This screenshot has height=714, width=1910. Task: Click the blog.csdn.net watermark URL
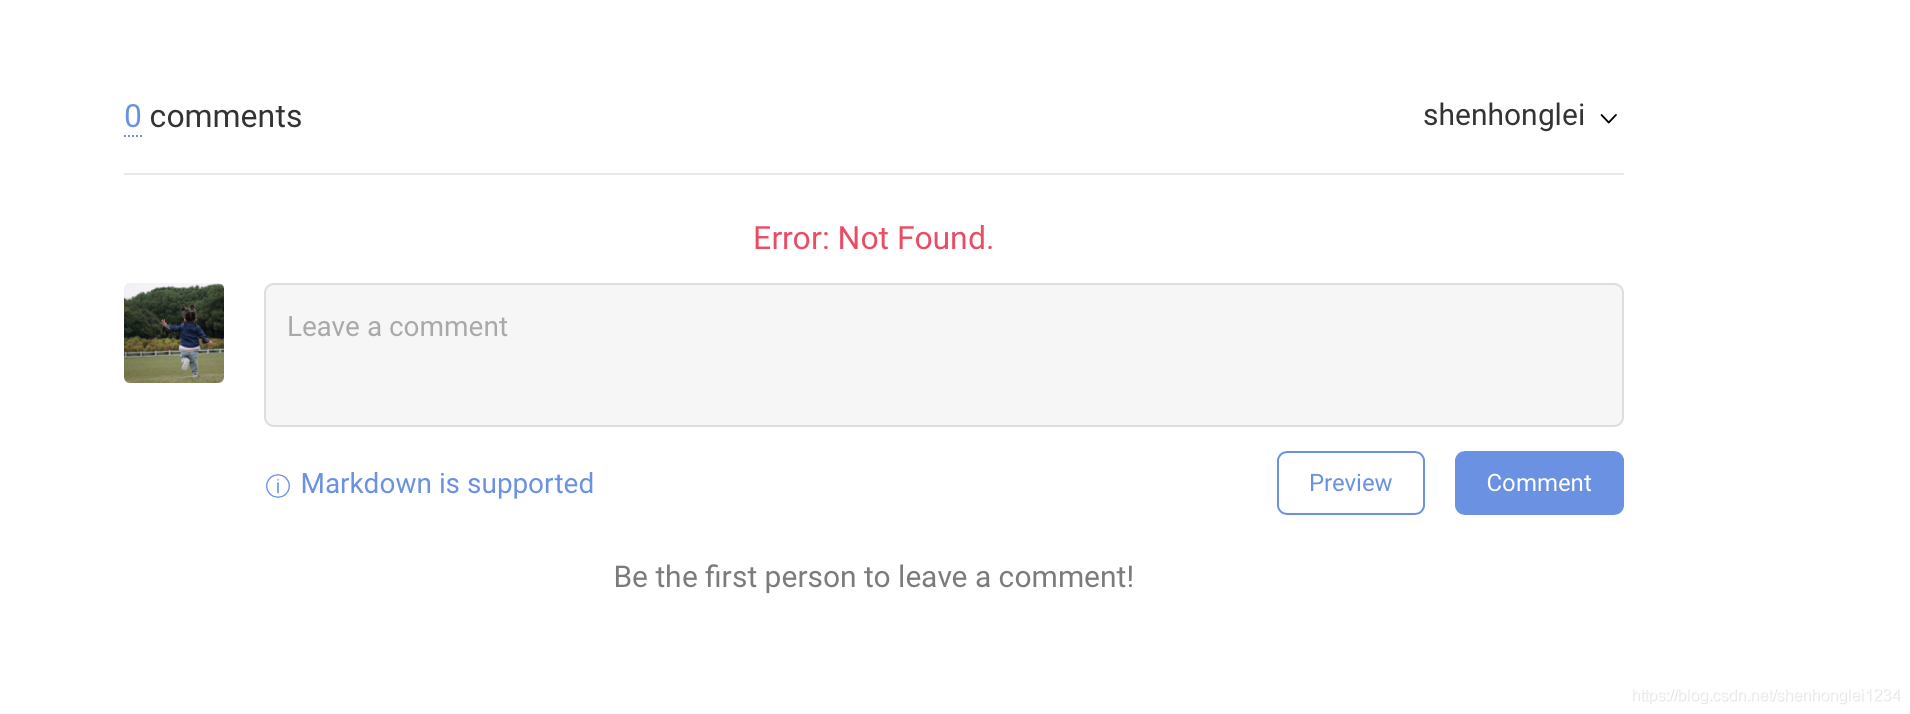pyautogui.click(x=1765, y=696)
